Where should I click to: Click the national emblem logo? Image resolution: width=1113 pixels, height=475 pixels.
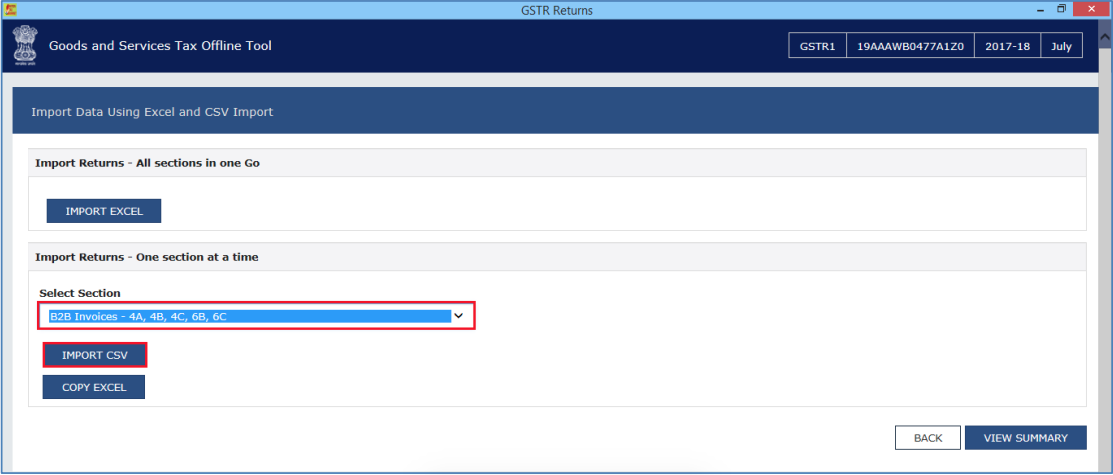25,46
